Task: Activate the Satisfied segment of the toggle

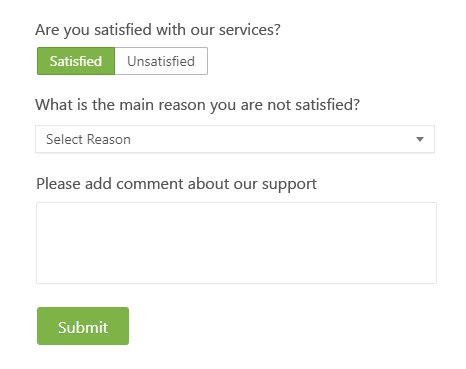Action: [76, 61]
